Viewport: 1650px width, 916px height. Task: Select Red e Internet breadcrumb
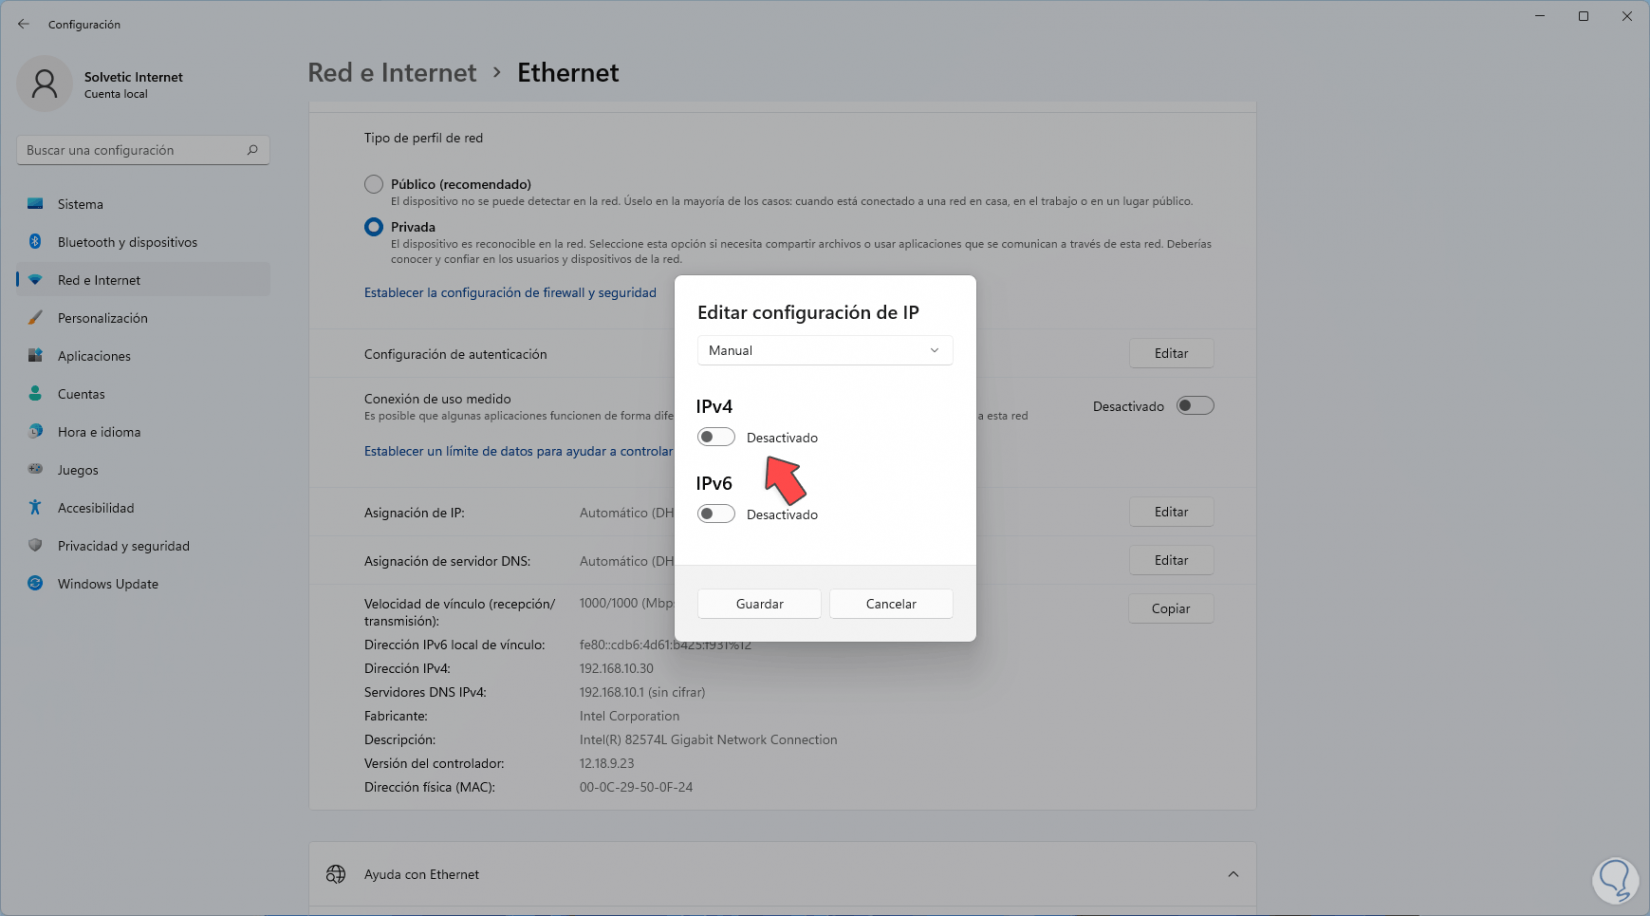tap(392, 73)
